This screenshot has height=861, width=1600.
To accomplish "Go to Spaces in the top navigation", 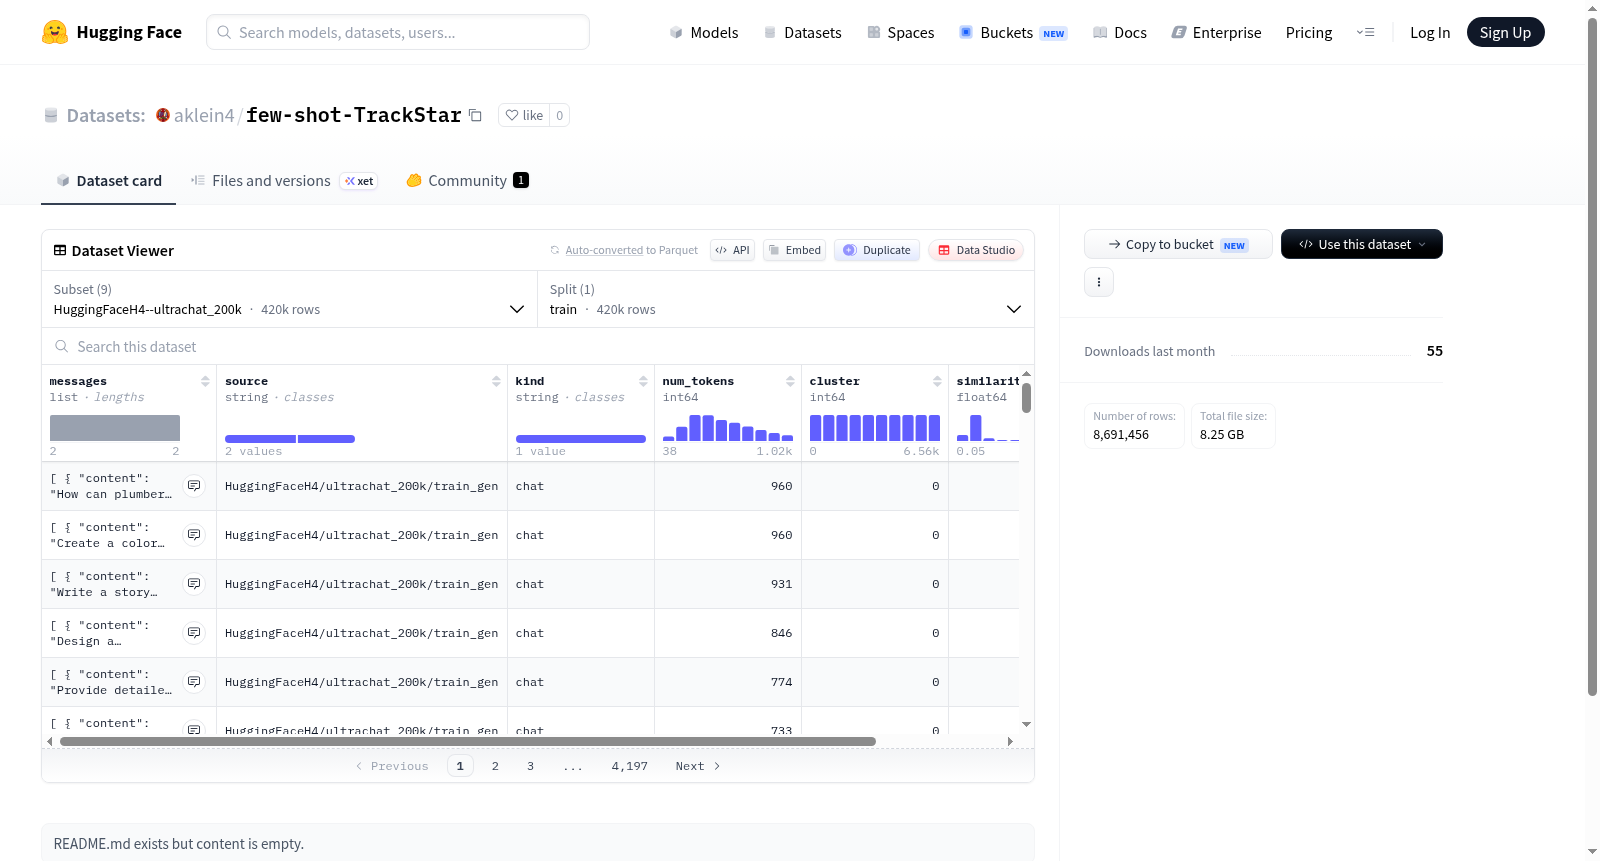I will 900,33.
